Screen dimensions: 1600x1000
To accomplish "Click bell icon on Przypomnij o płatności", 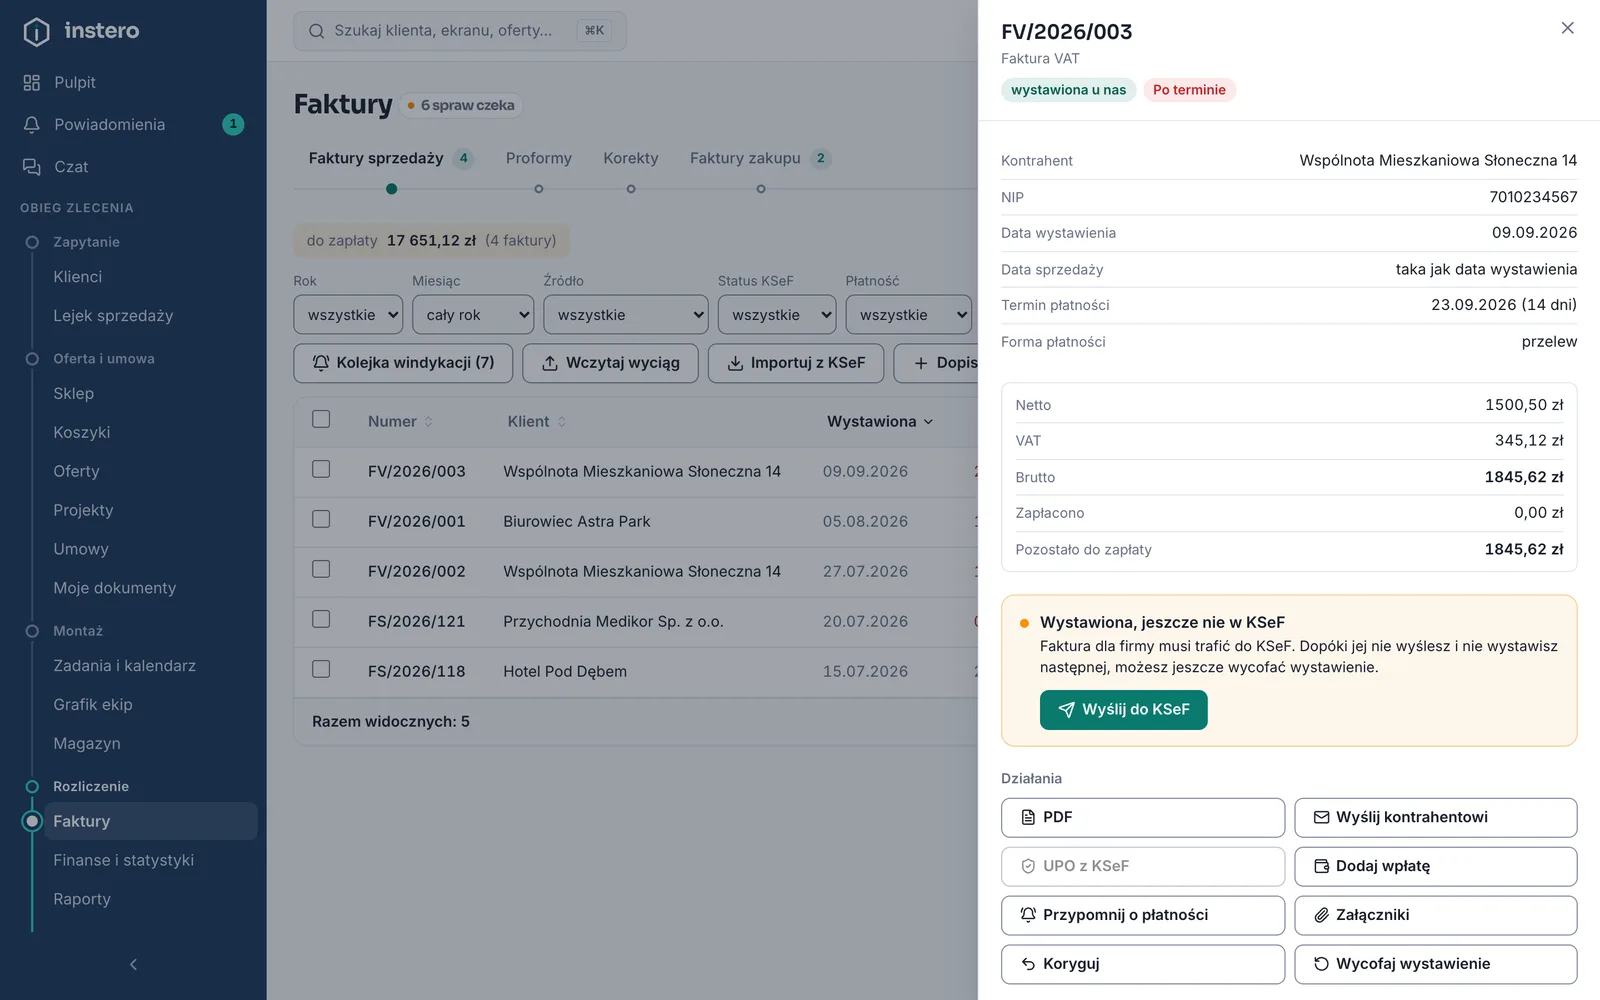I will (x=1028, y=915).
